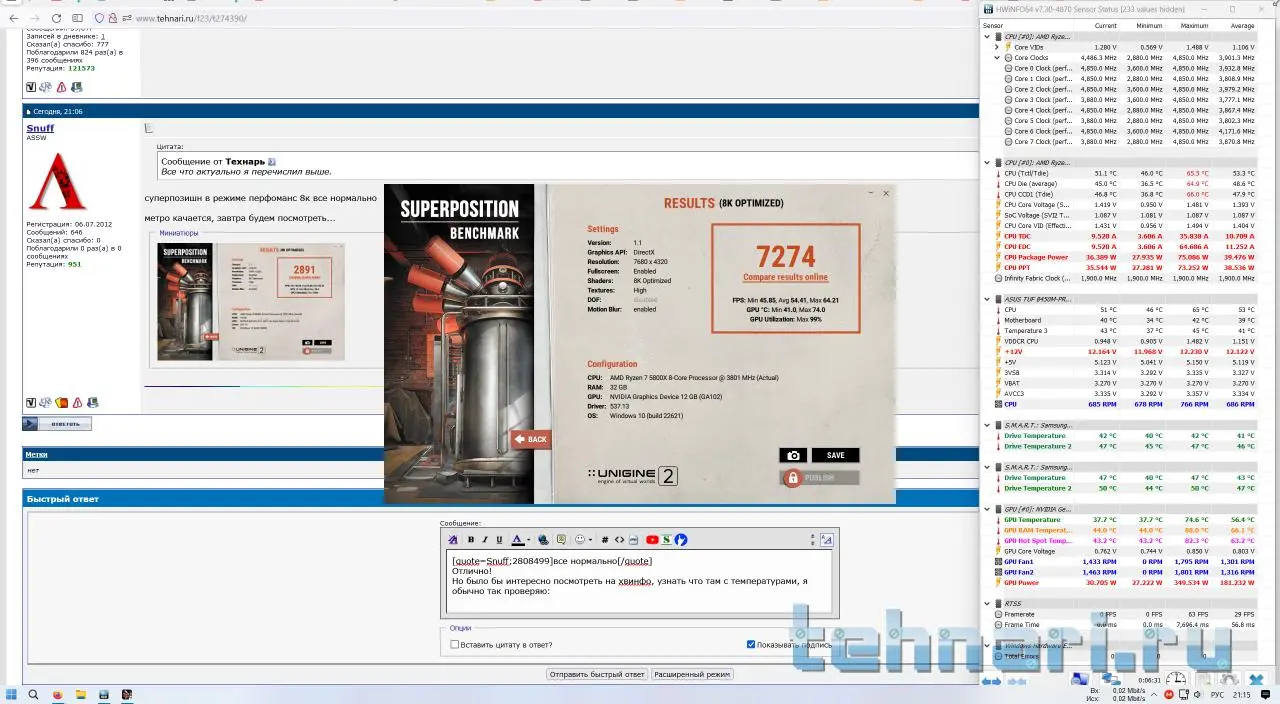
Task: Expand the Core VIDs row in HWiNFO
Action: [x=997, y=47]
